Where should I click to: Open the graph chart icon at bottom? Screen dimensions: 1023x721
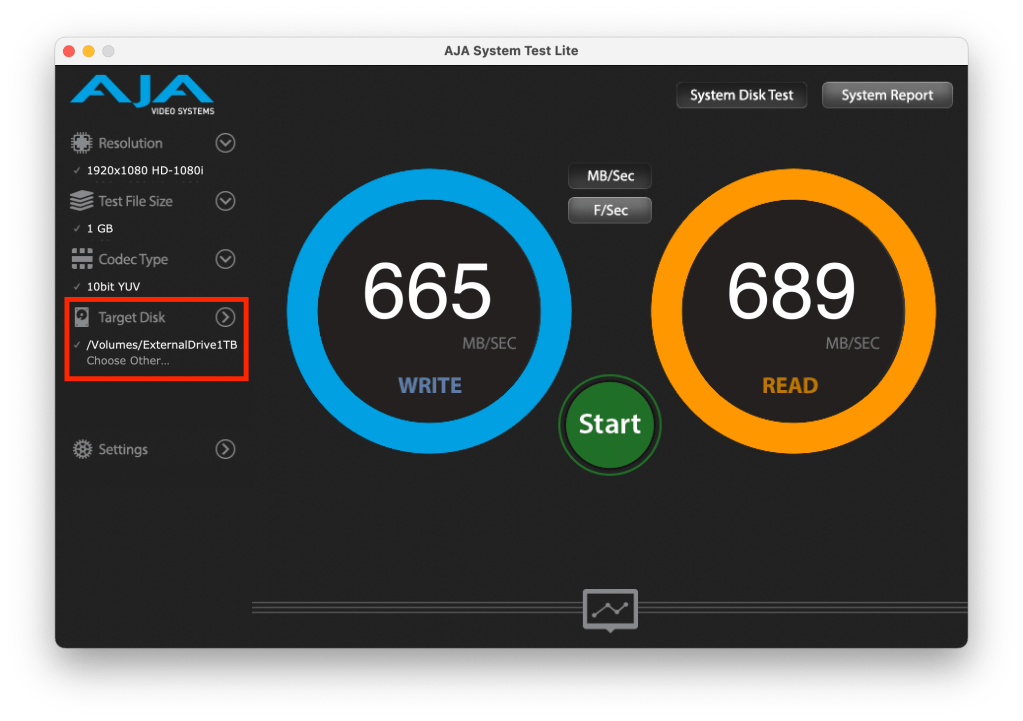[x=610, y=609]
